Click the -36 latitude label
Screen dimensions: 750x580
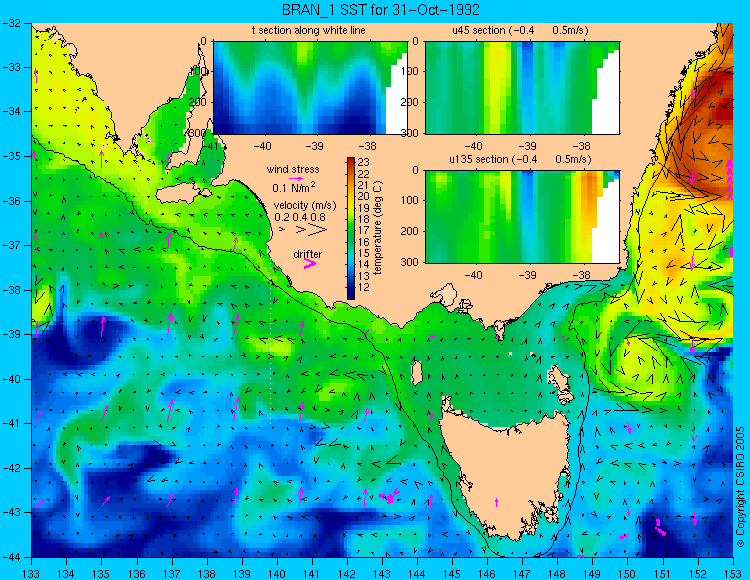click(x=10, y=201)
